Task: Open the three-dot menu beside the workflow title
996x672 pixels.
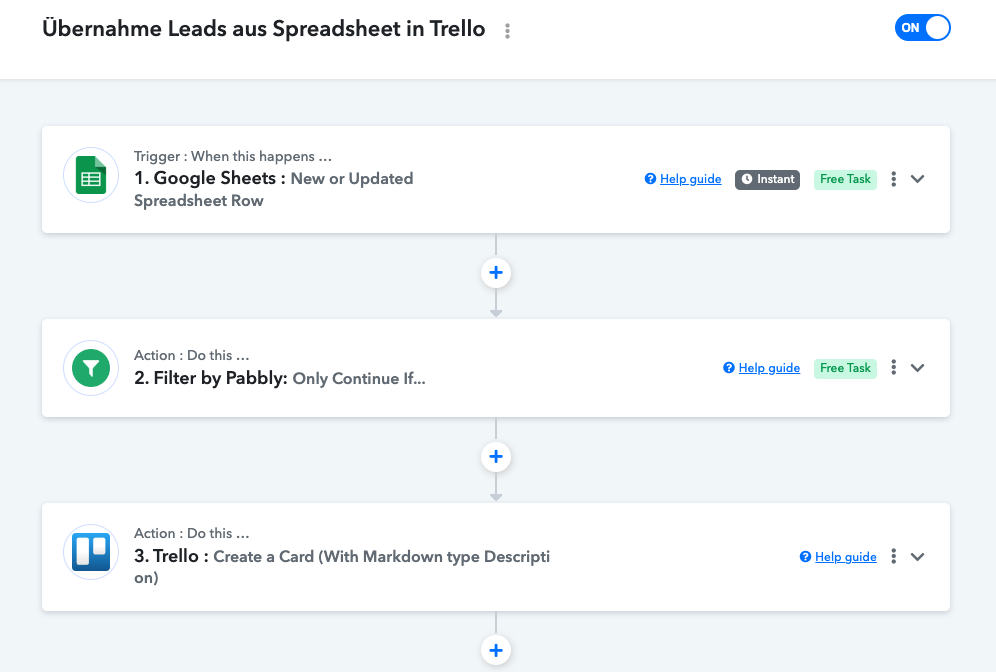Action: pyautogui.click(x=507, y=31)
